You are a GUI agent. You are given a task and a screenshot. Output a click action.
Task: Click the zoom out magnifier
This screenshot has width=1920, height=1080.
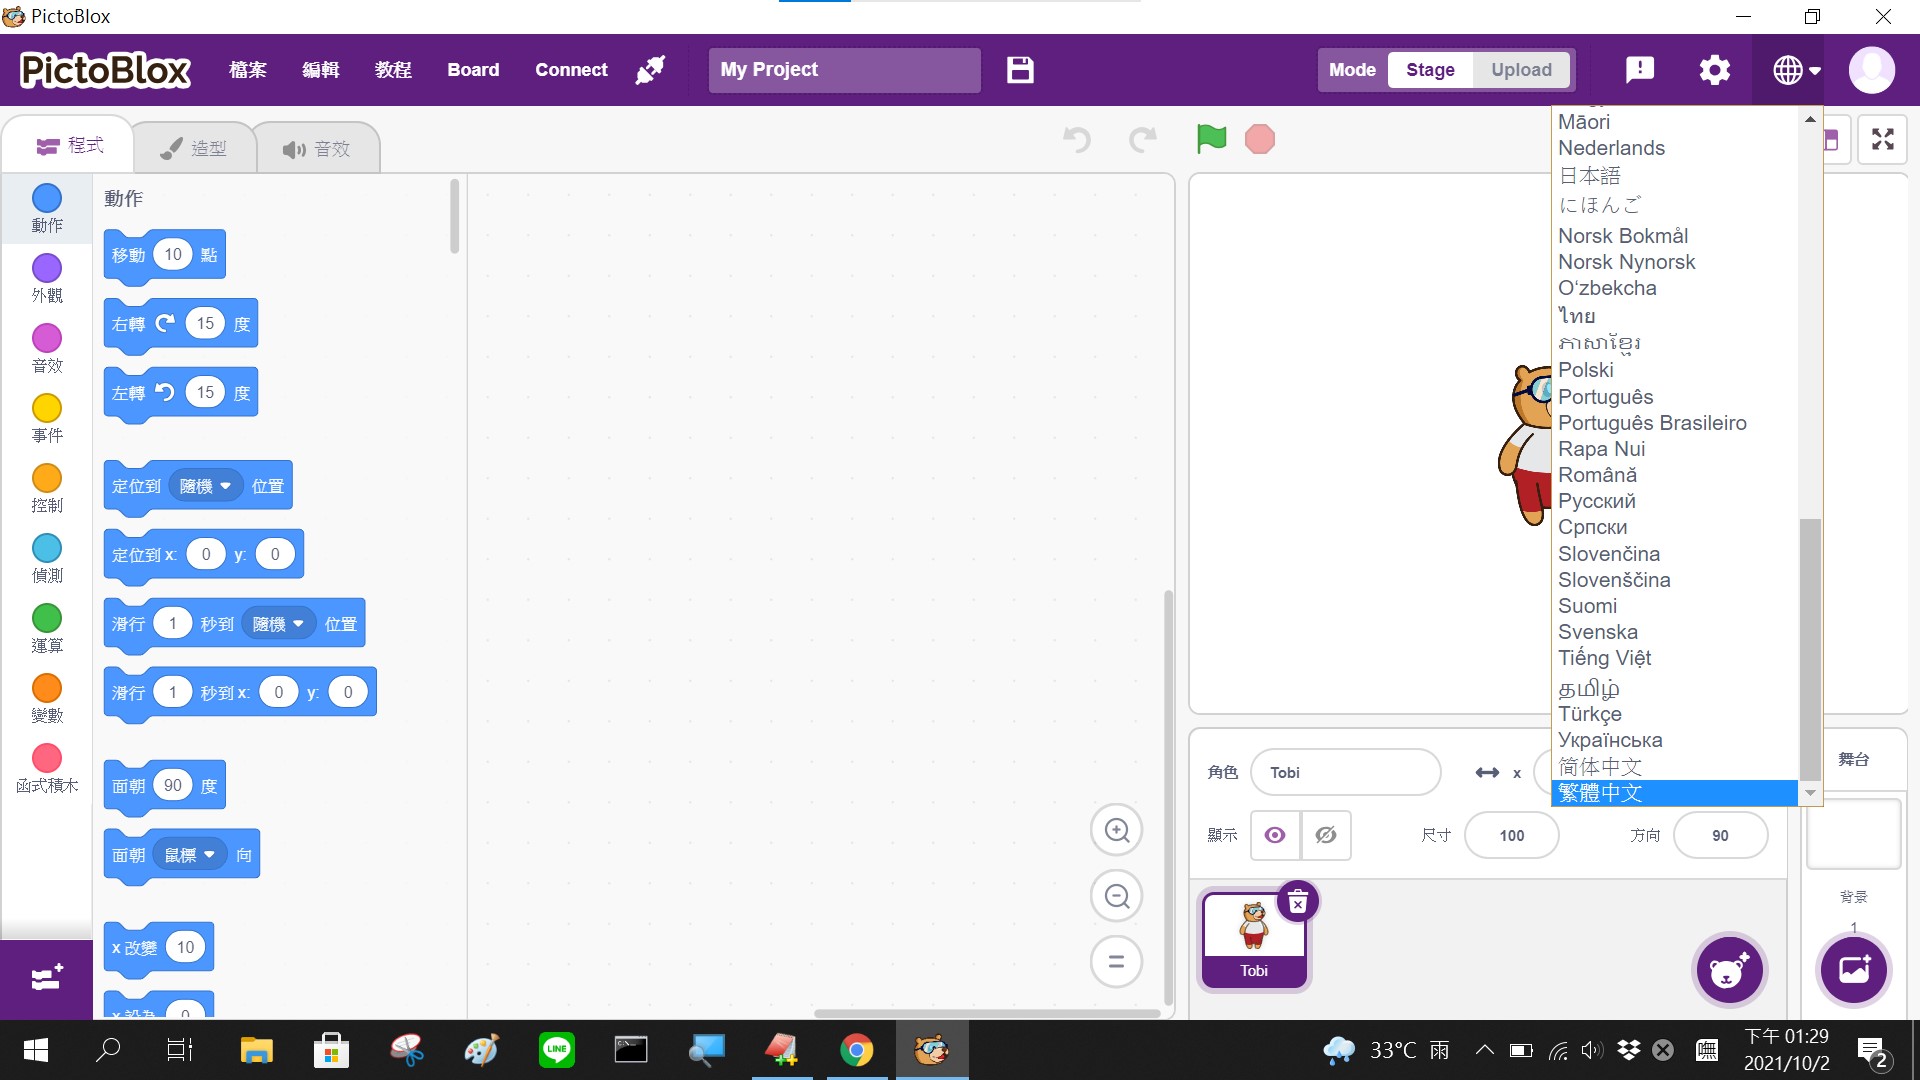[1116, 896]
